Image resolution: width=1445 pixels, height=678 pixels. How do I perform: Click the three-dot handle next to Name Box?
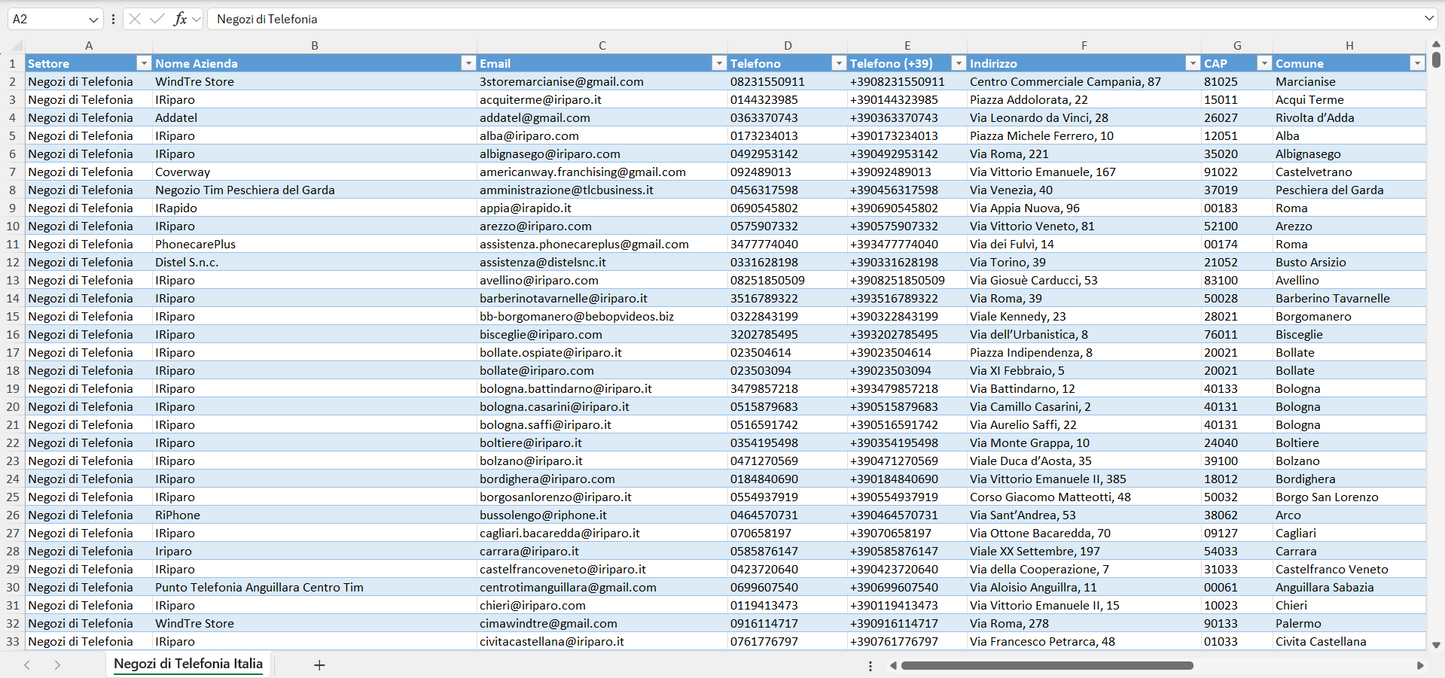click(113, 19)
